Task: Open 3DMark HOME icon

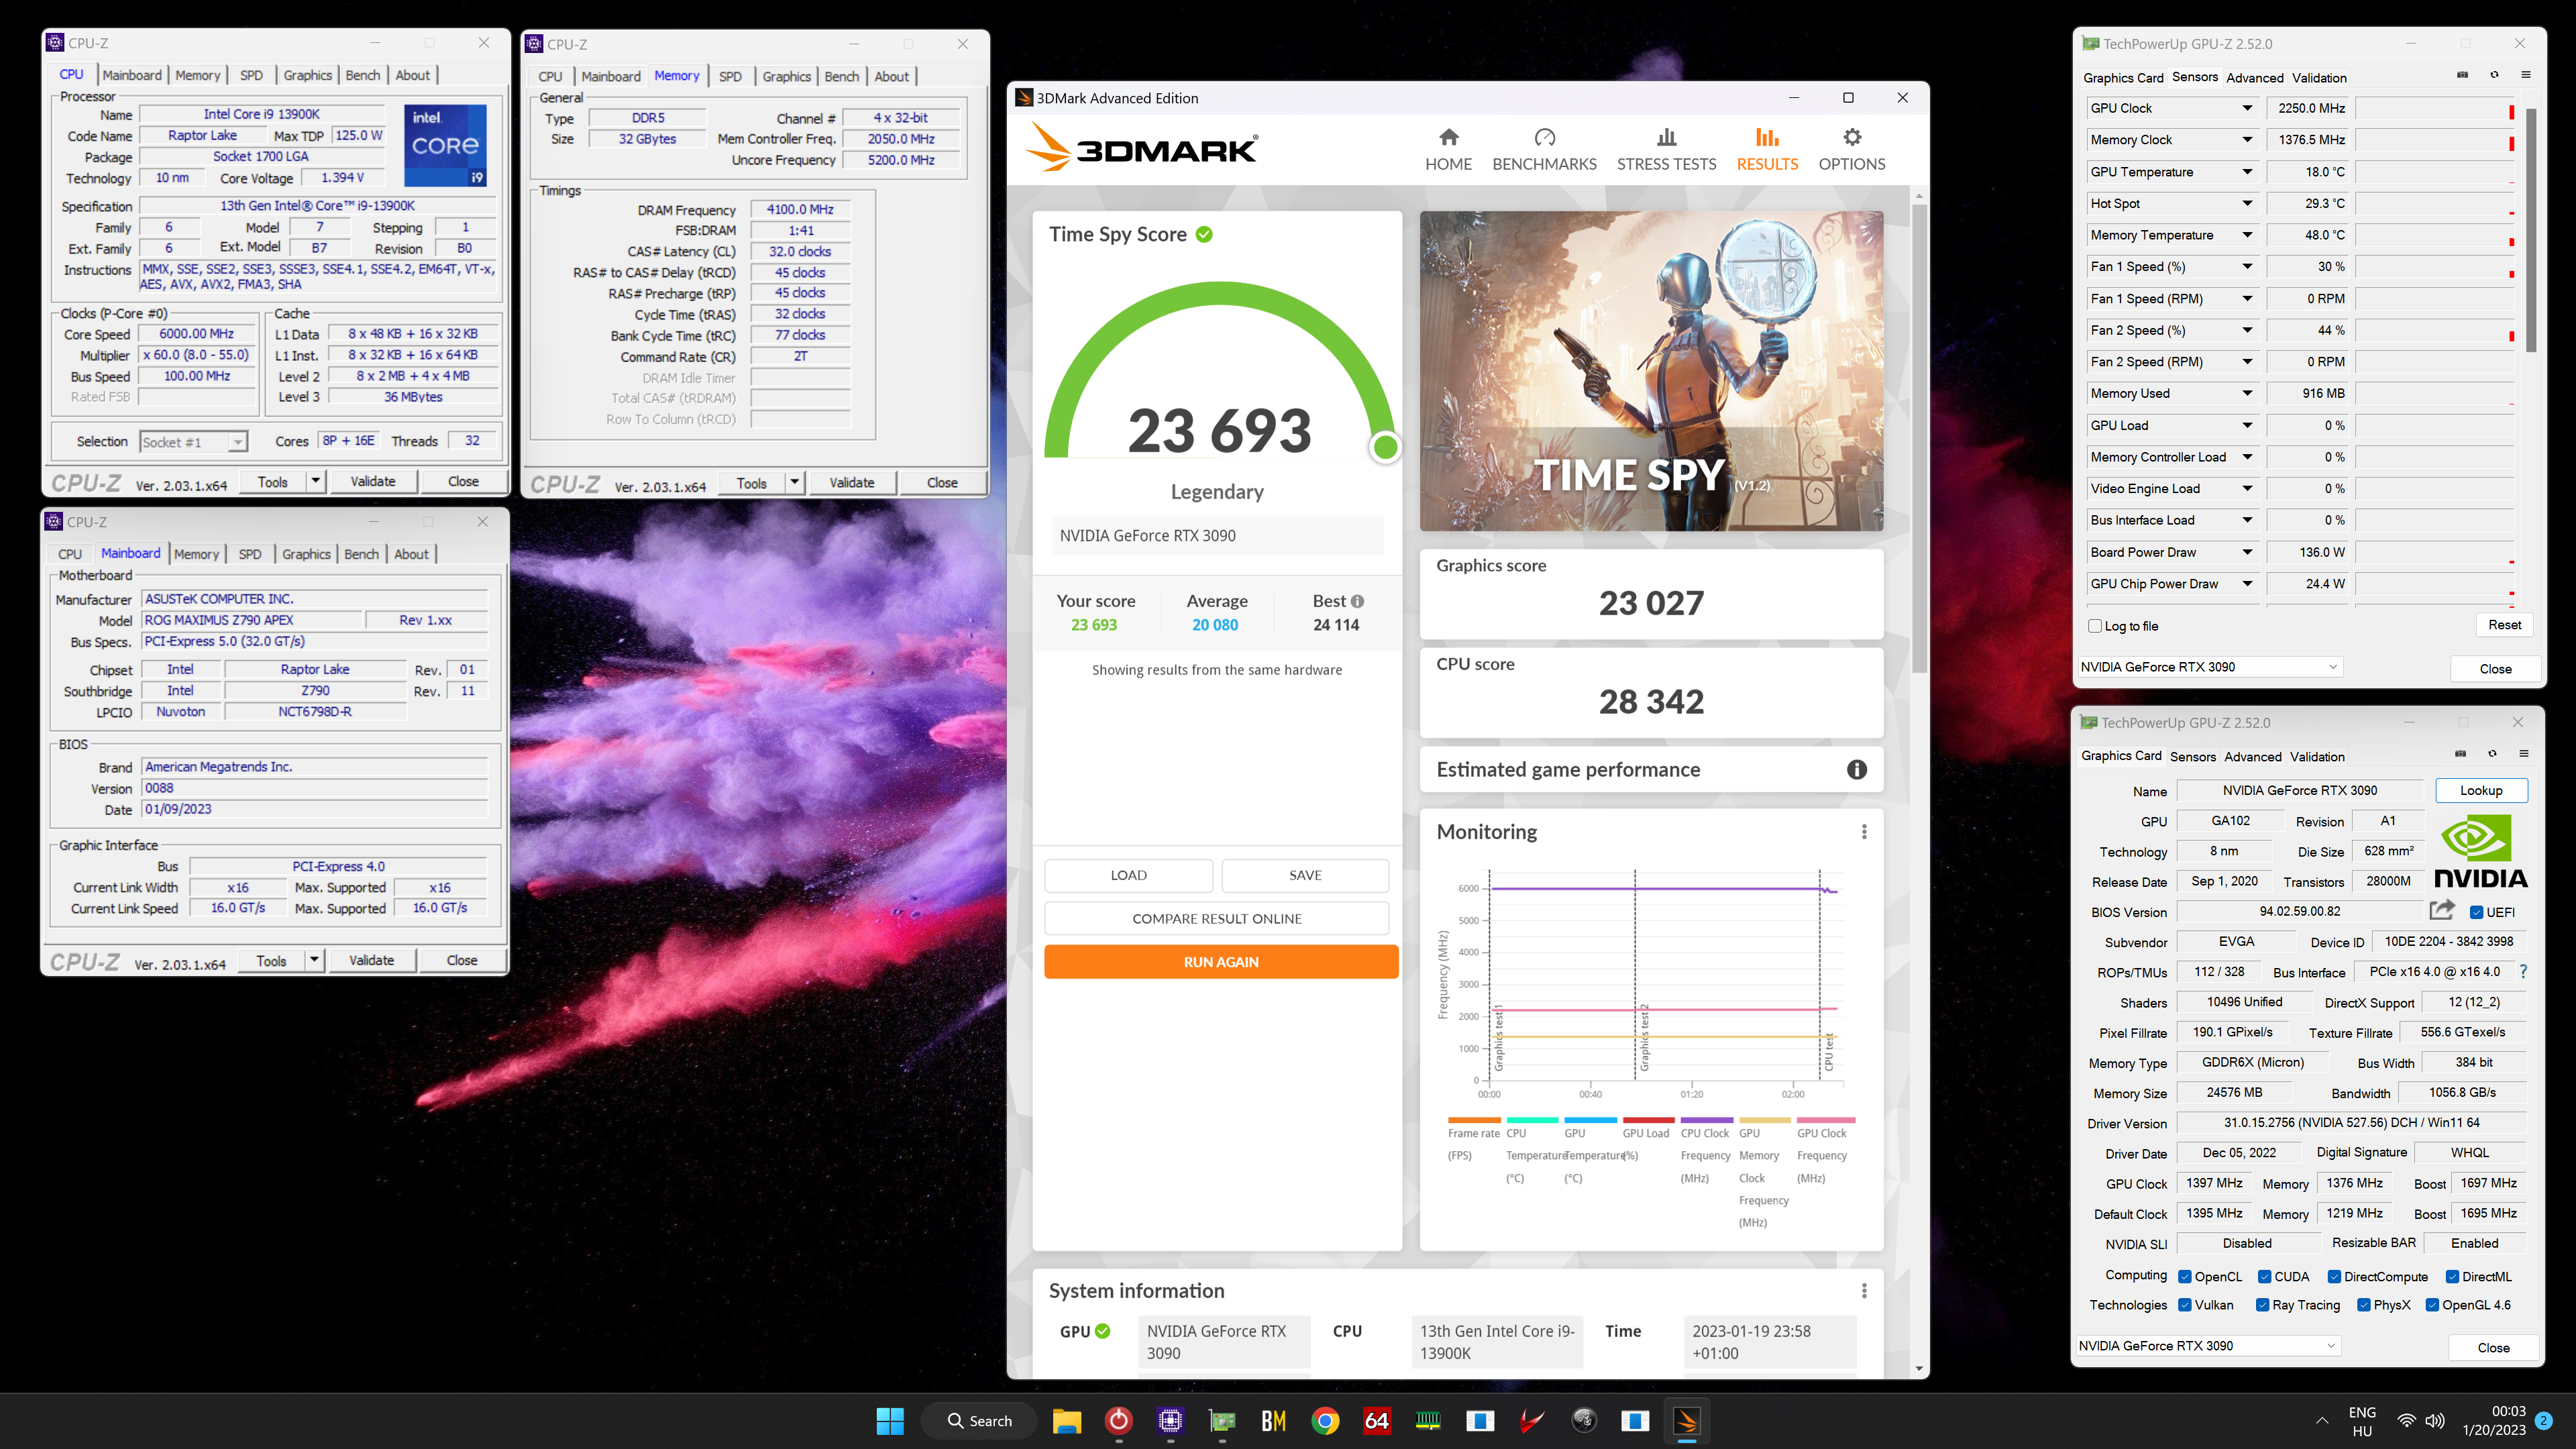Action: tap(1448, 137)
